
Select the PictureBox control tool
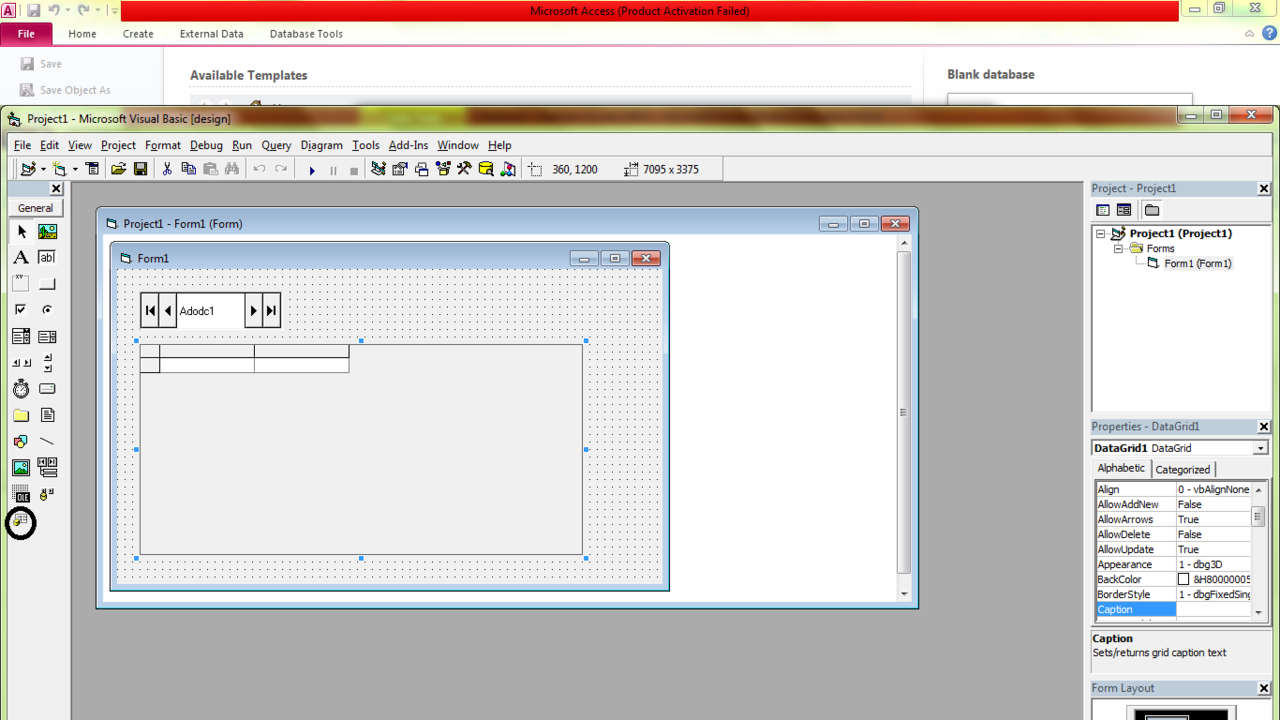tap(47, 231)
